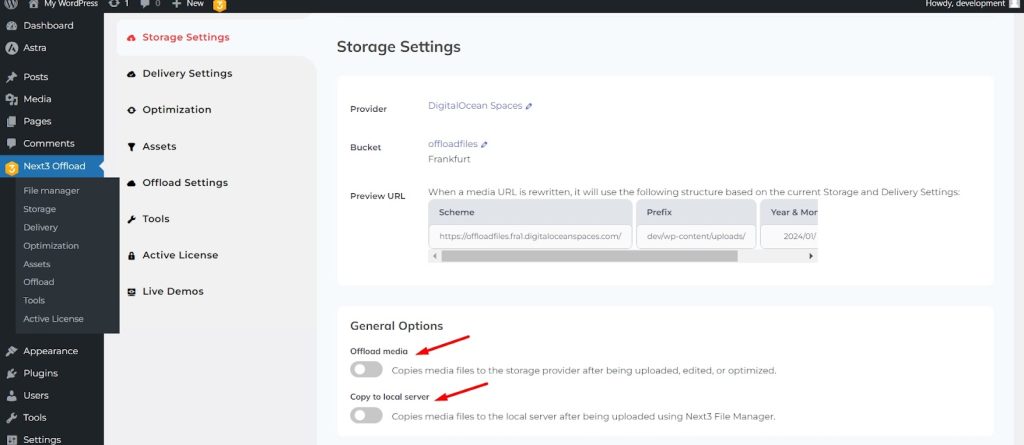Enable the Copy to local server toggle
The width and height of the screenshot is (1024, 445).
pyautogui.click(x=366, y=415)
